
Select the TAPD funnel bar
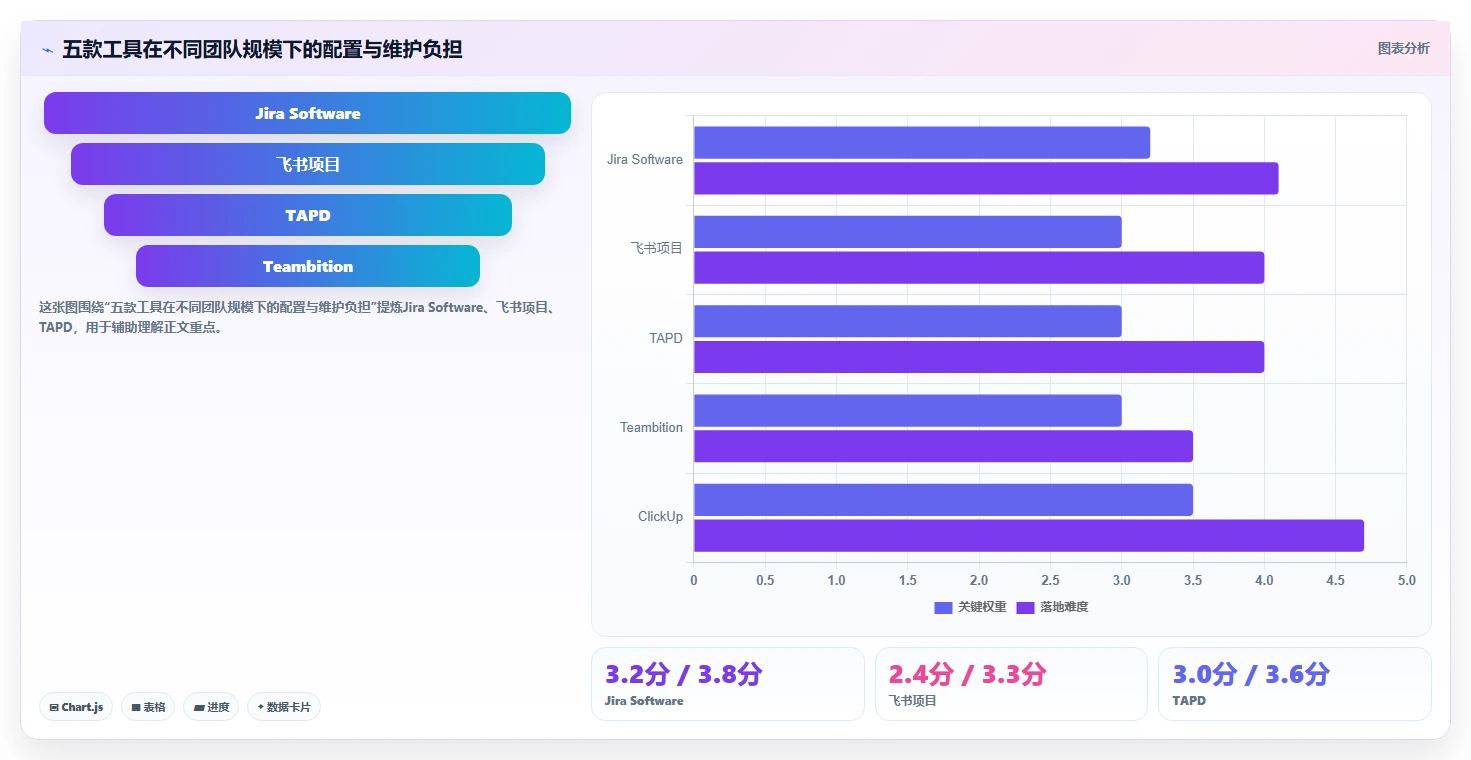pyautogui.click(x=308, y=215)
